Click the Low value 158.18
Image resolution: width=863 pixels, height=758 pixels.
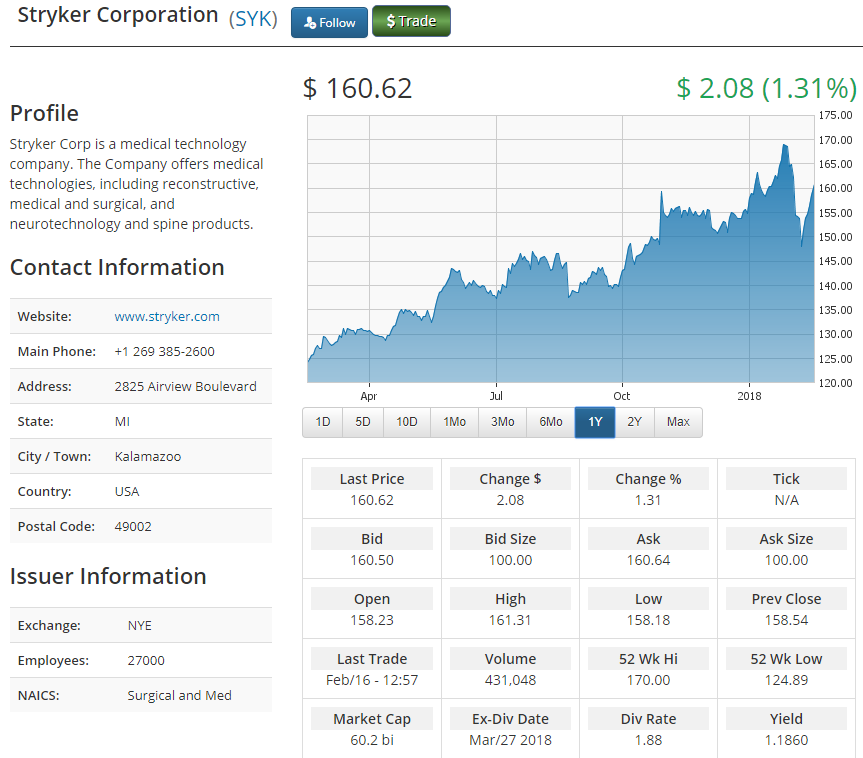click(x=648, y=620)
